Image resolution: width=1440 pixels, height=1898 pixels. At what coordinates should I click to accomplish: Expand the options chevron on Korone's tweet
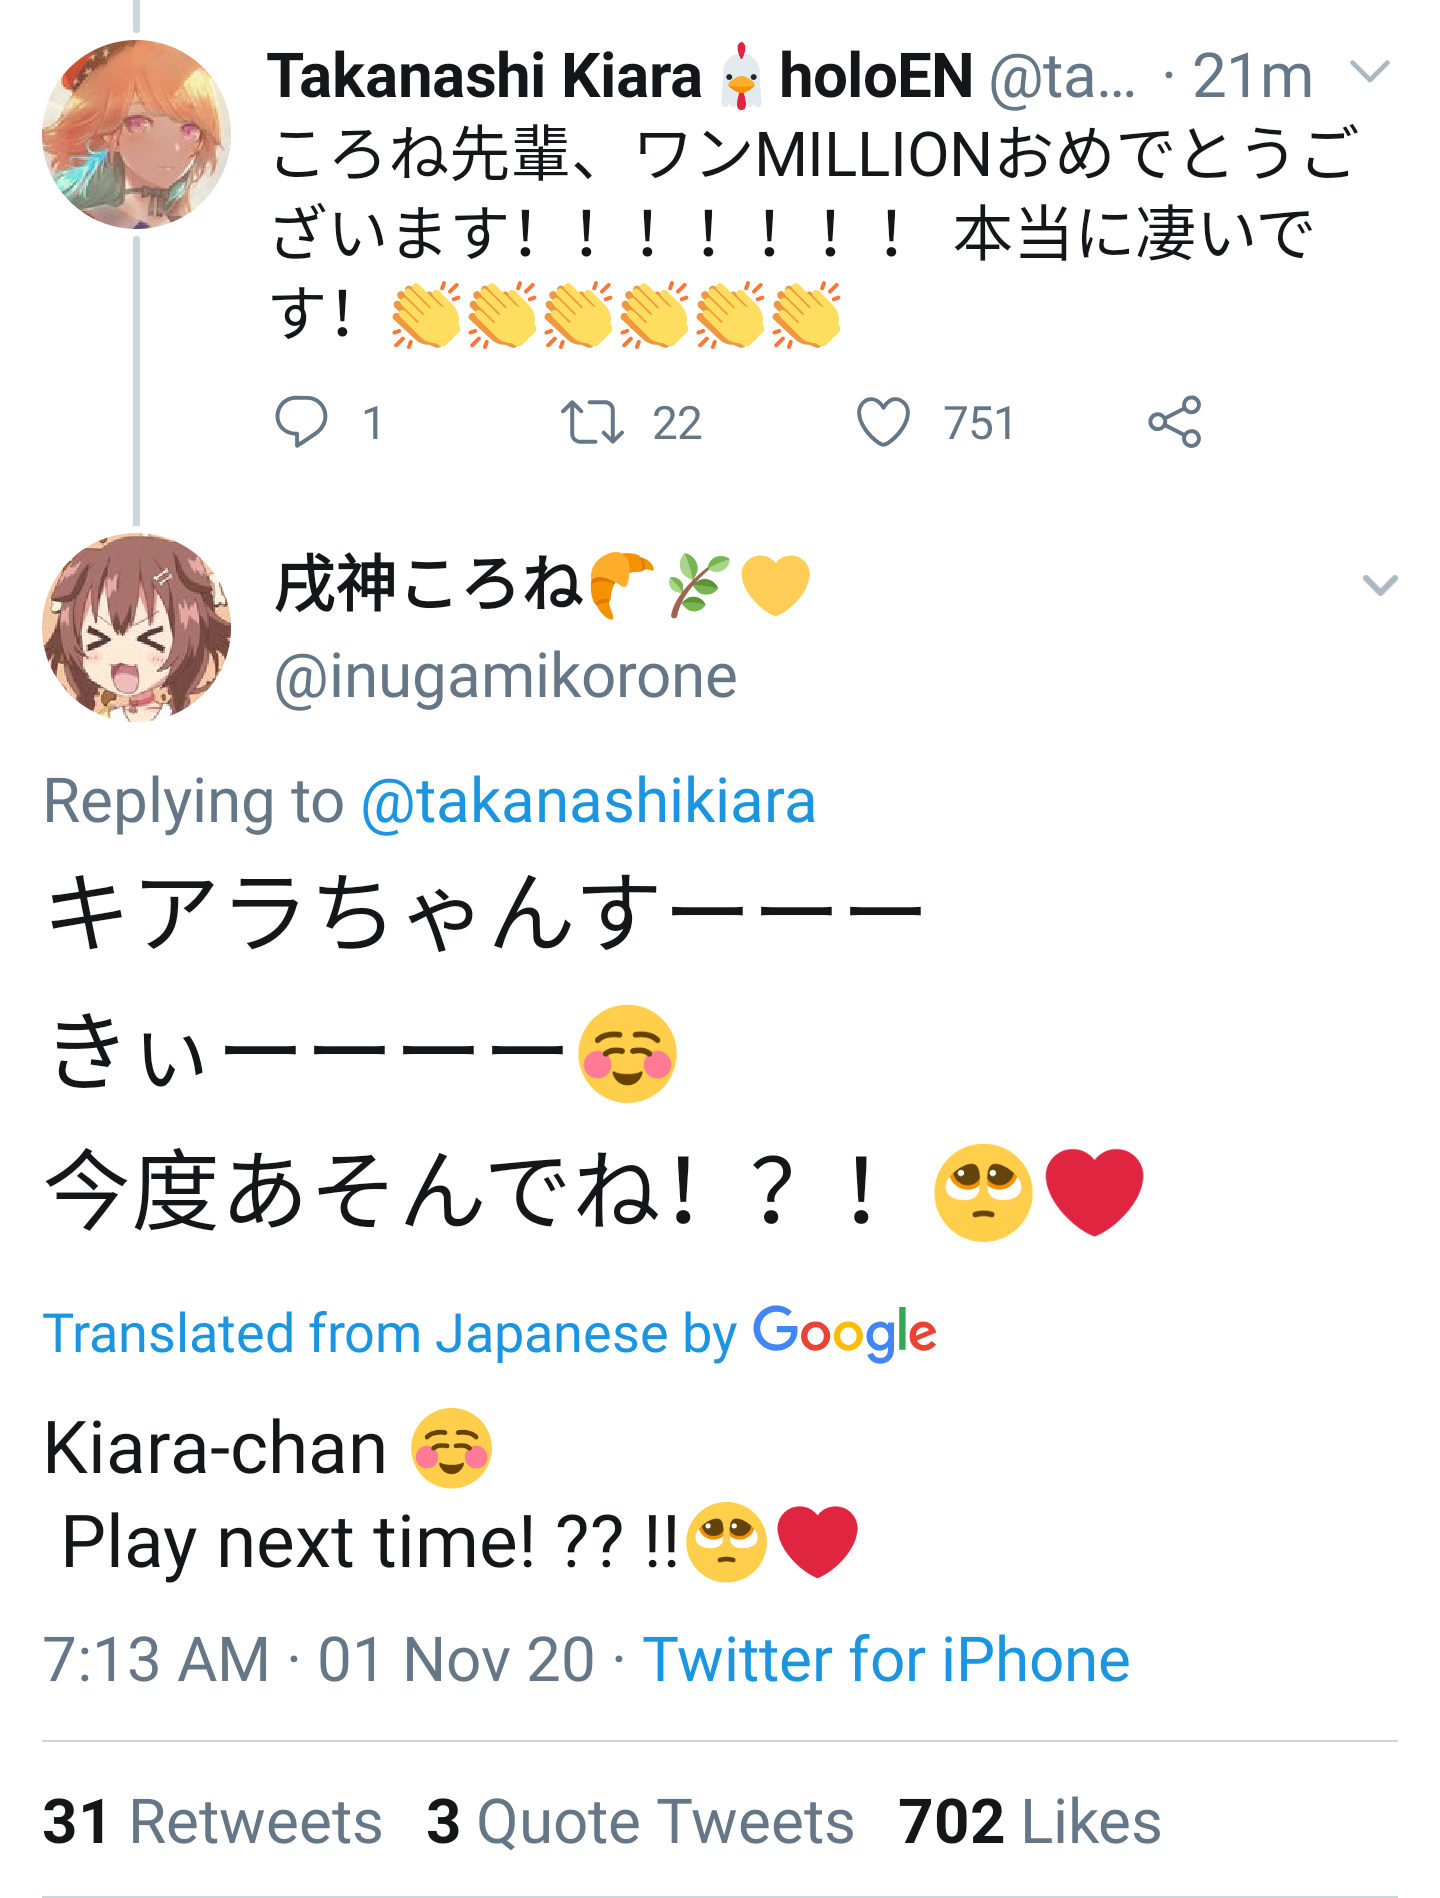(x=1380, y=585)
